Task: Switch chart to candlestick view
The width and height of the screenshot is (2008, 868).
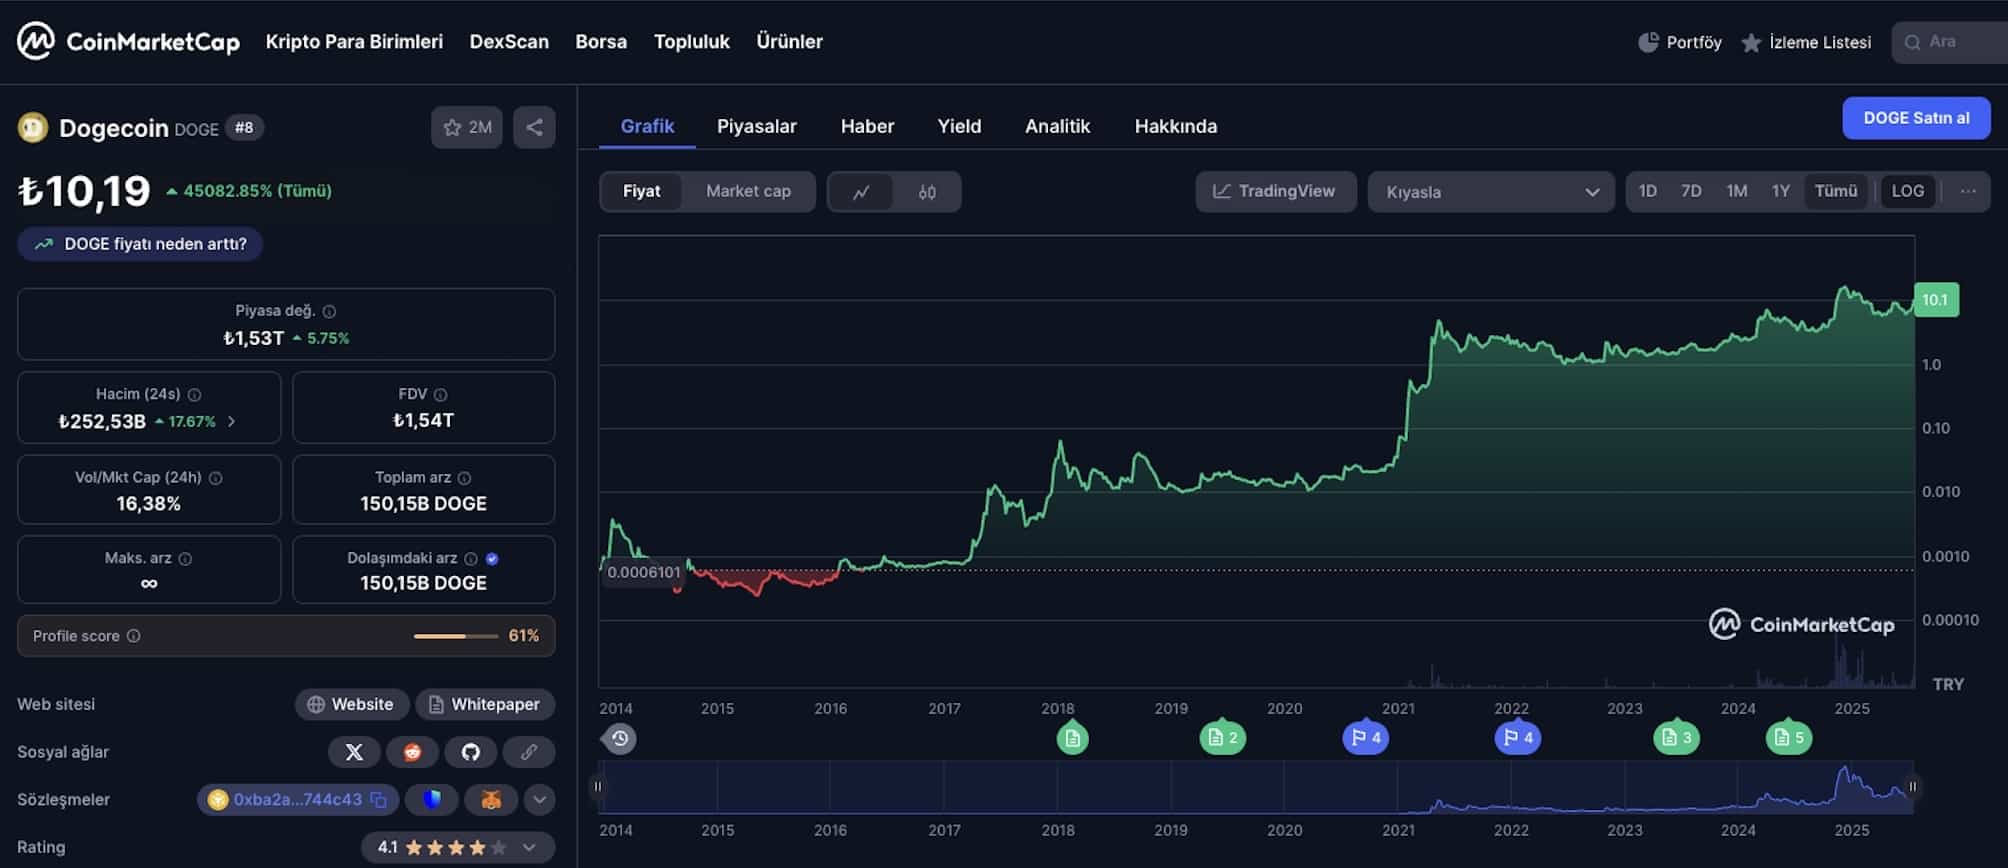Action: point(927,192)
